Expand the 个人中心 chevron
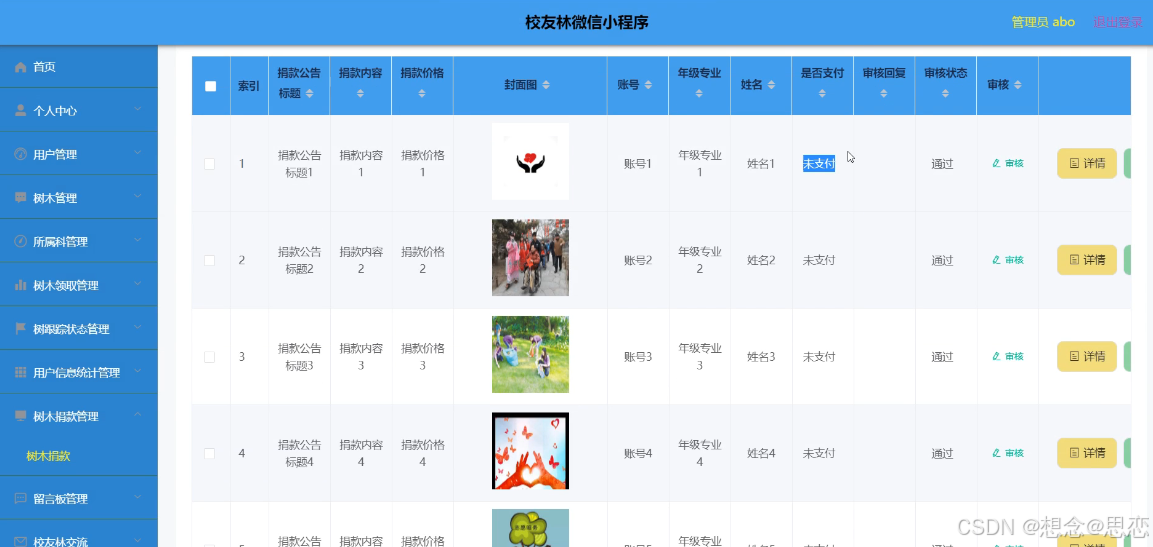The width and height of the screenshot is (1153, 547). pos(138,110)
